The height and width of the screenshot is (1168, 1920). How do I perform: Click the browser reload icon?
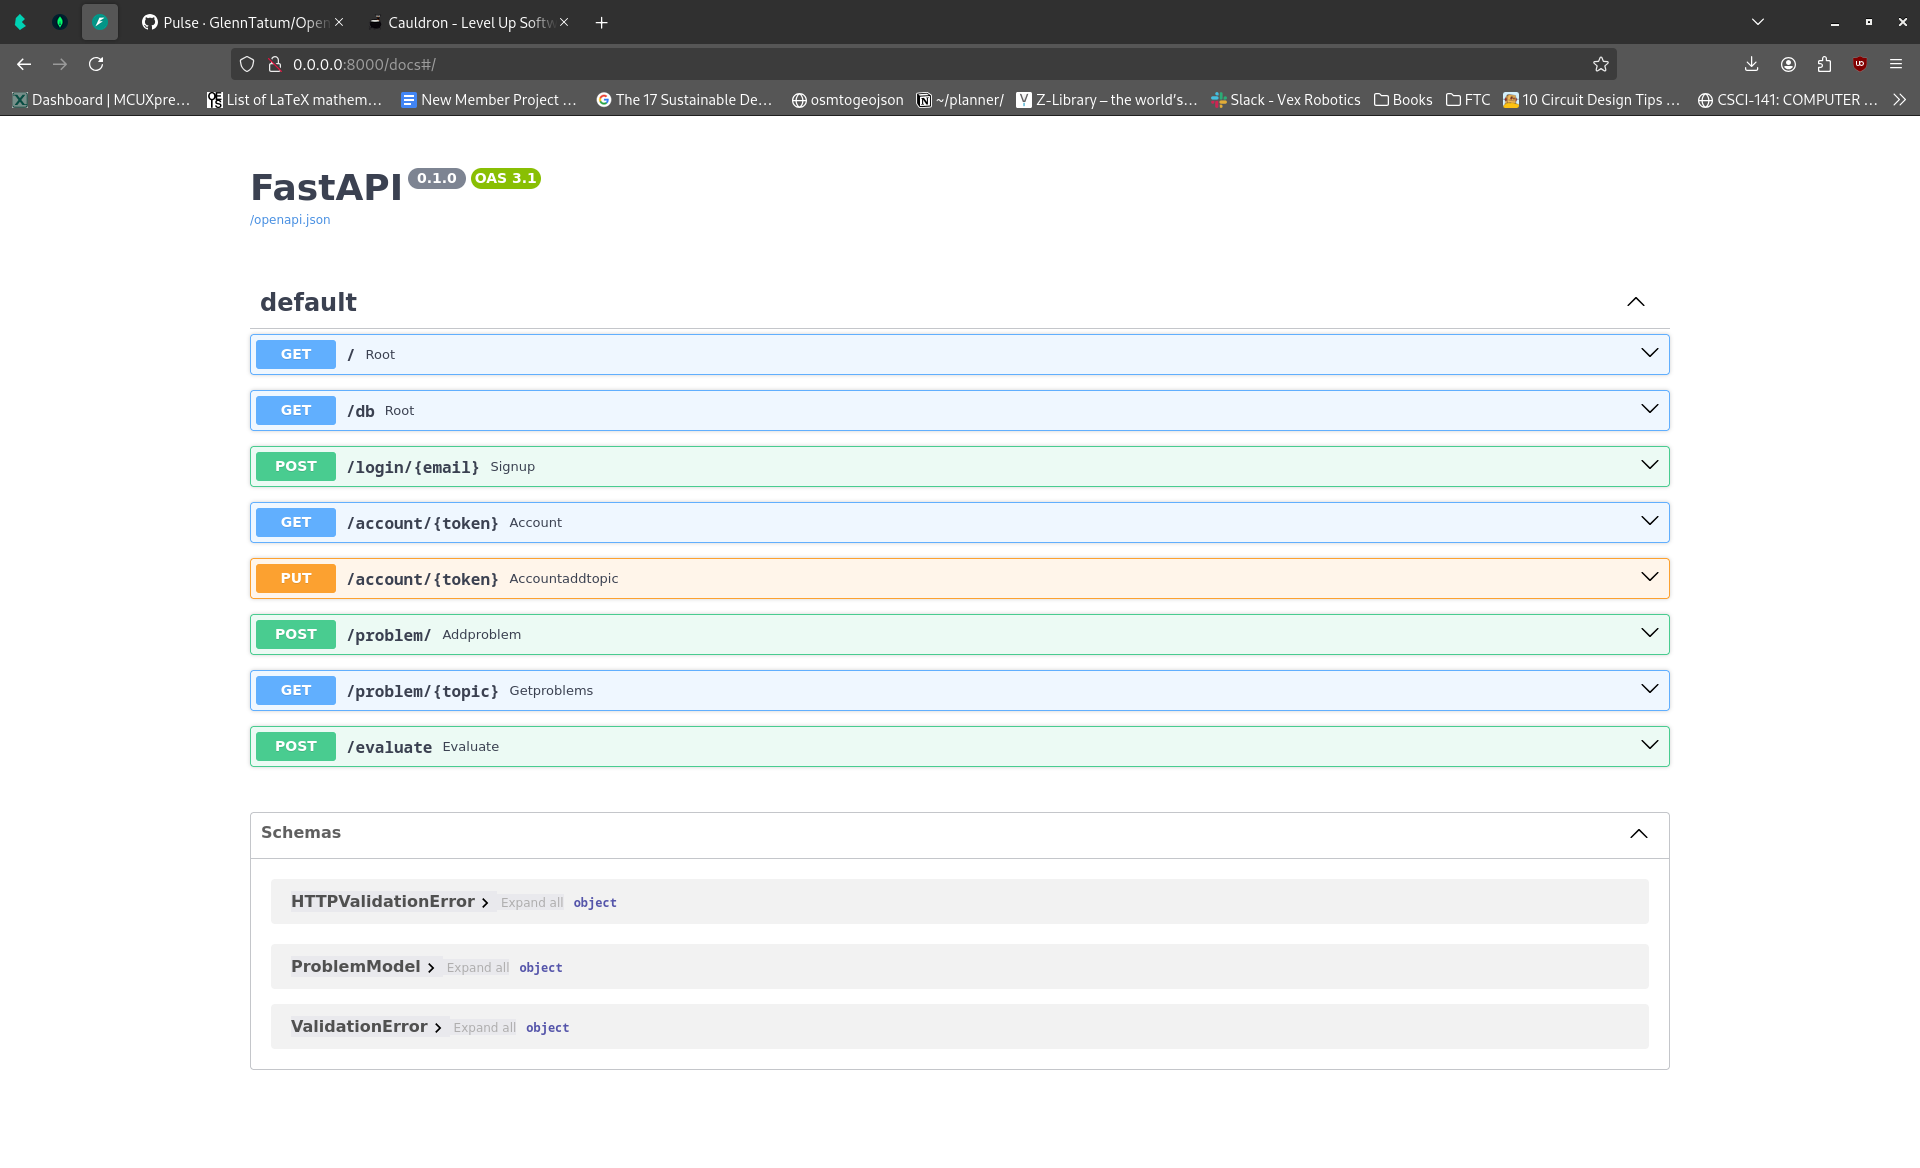[96, 64]
